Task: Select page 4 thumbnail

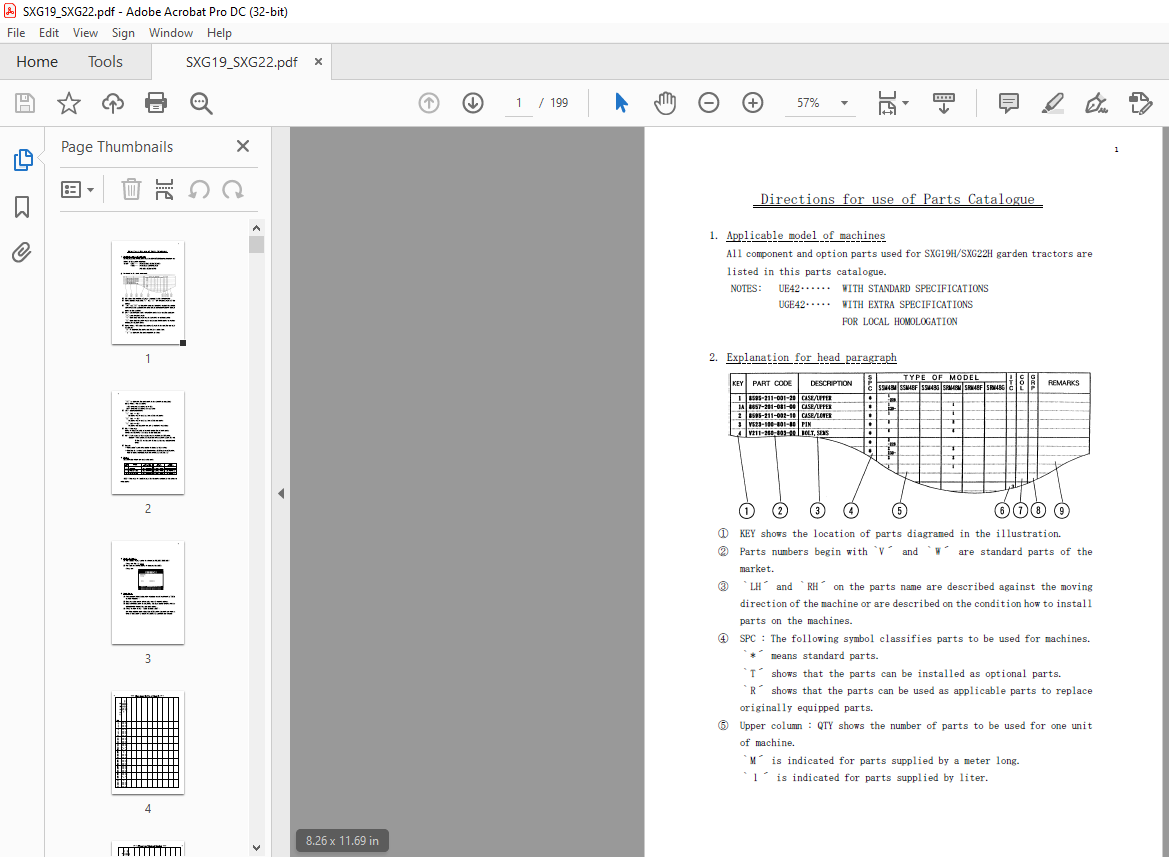Action: pos(148,742)
